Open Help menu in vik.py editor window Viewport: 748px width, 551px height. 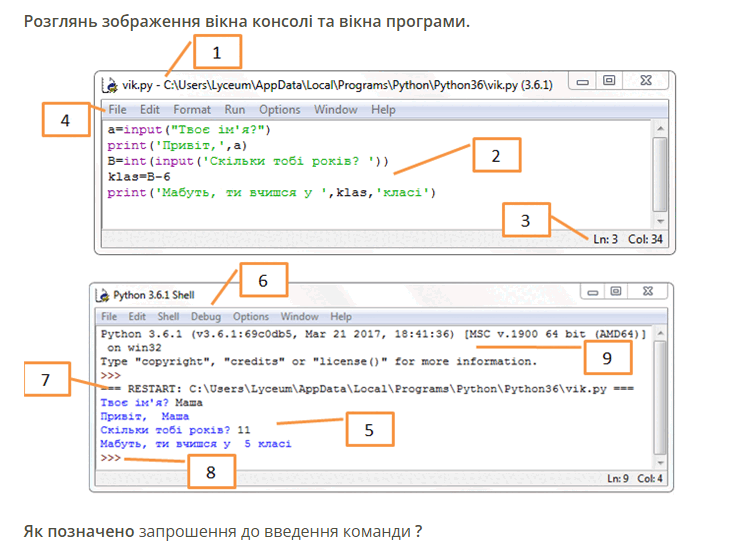tap(383, 110)
